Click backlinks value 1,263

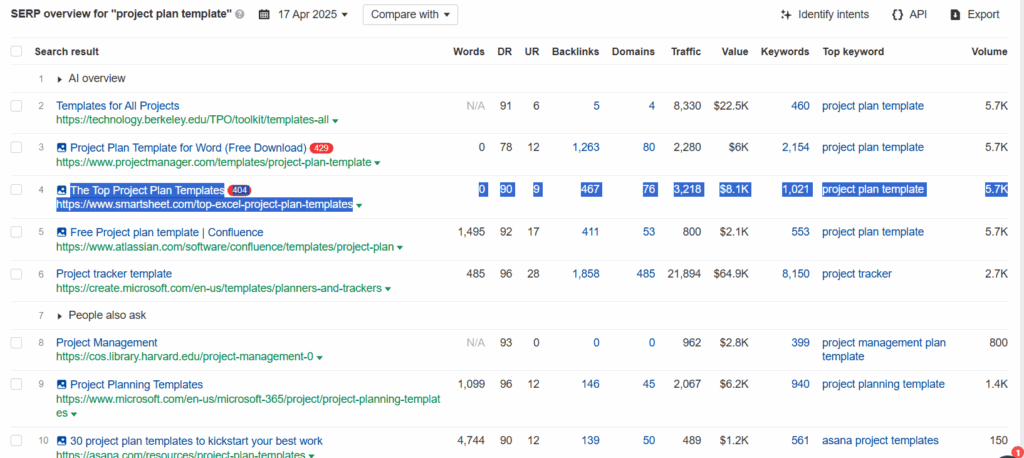pyautogui.click(x=586, y=148)
